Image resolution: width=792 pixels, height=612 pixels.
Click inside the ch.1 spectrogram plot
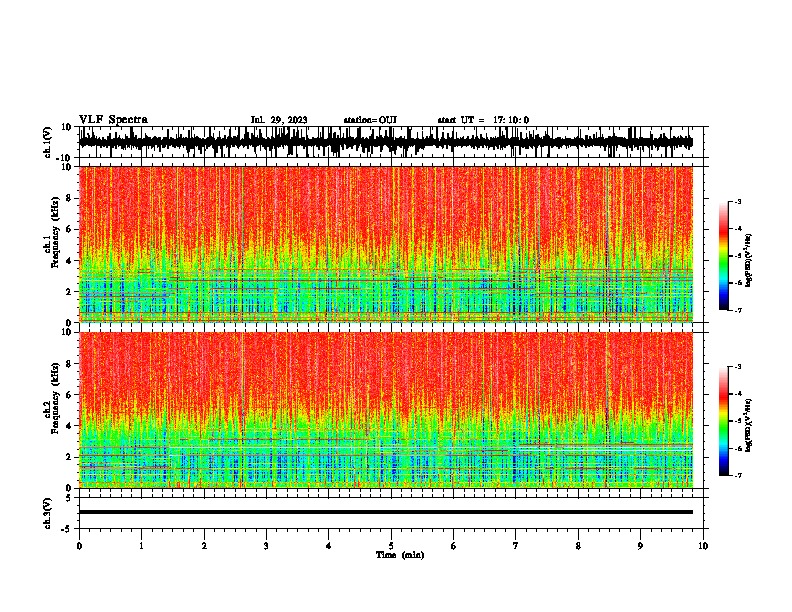pyautogui.click(x=386, y=244)
